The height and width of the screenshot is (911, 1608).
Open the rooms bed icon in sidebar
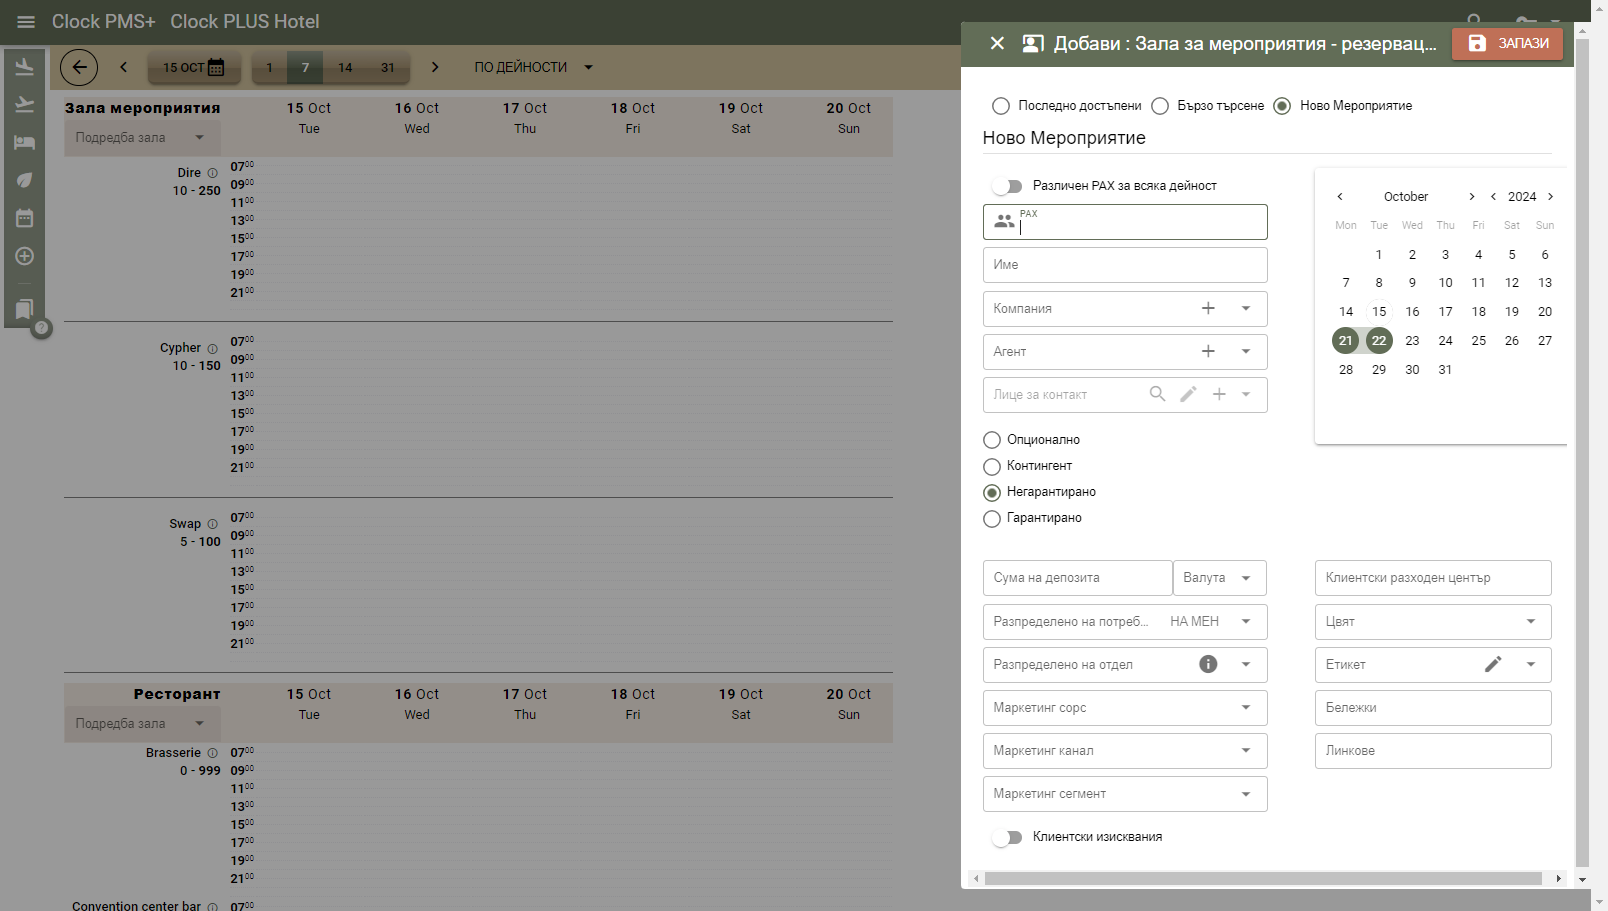point(25,142)
